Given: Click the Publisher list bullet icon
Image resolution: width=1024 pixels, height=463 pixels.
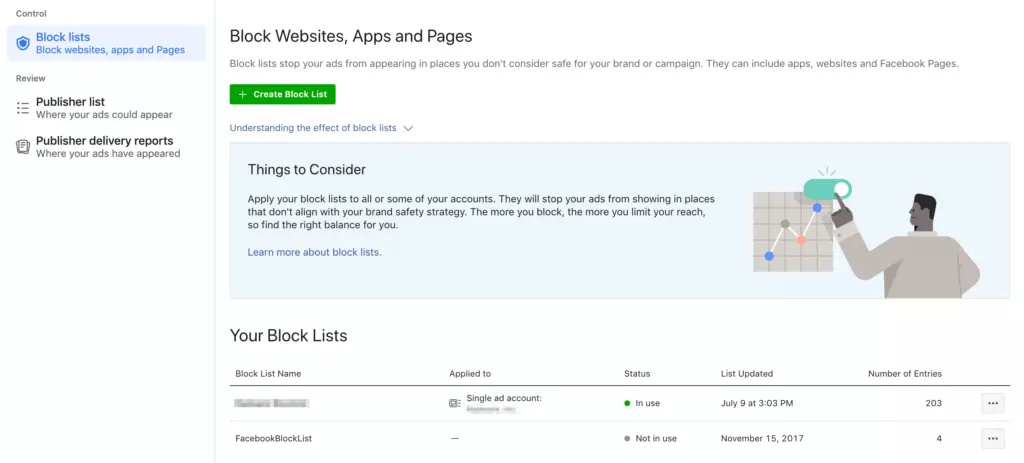Looking at the screenshot, I should click(23, 108).
